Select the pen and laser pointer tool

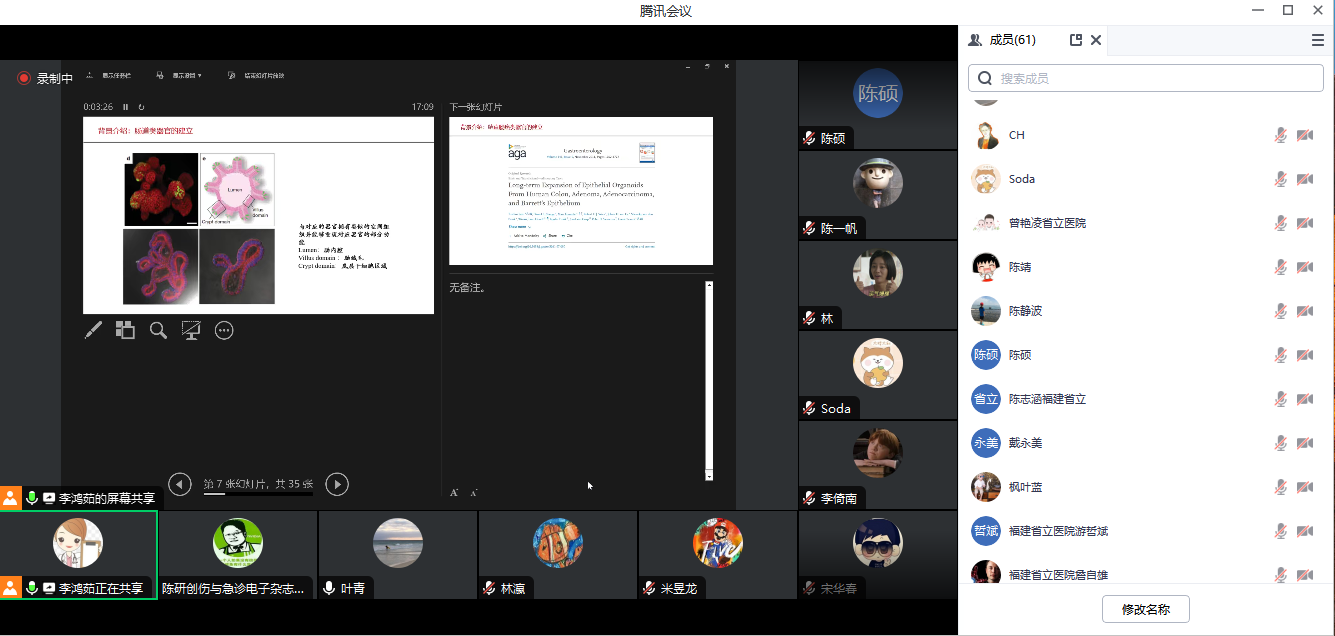click(x=93, y=330)
